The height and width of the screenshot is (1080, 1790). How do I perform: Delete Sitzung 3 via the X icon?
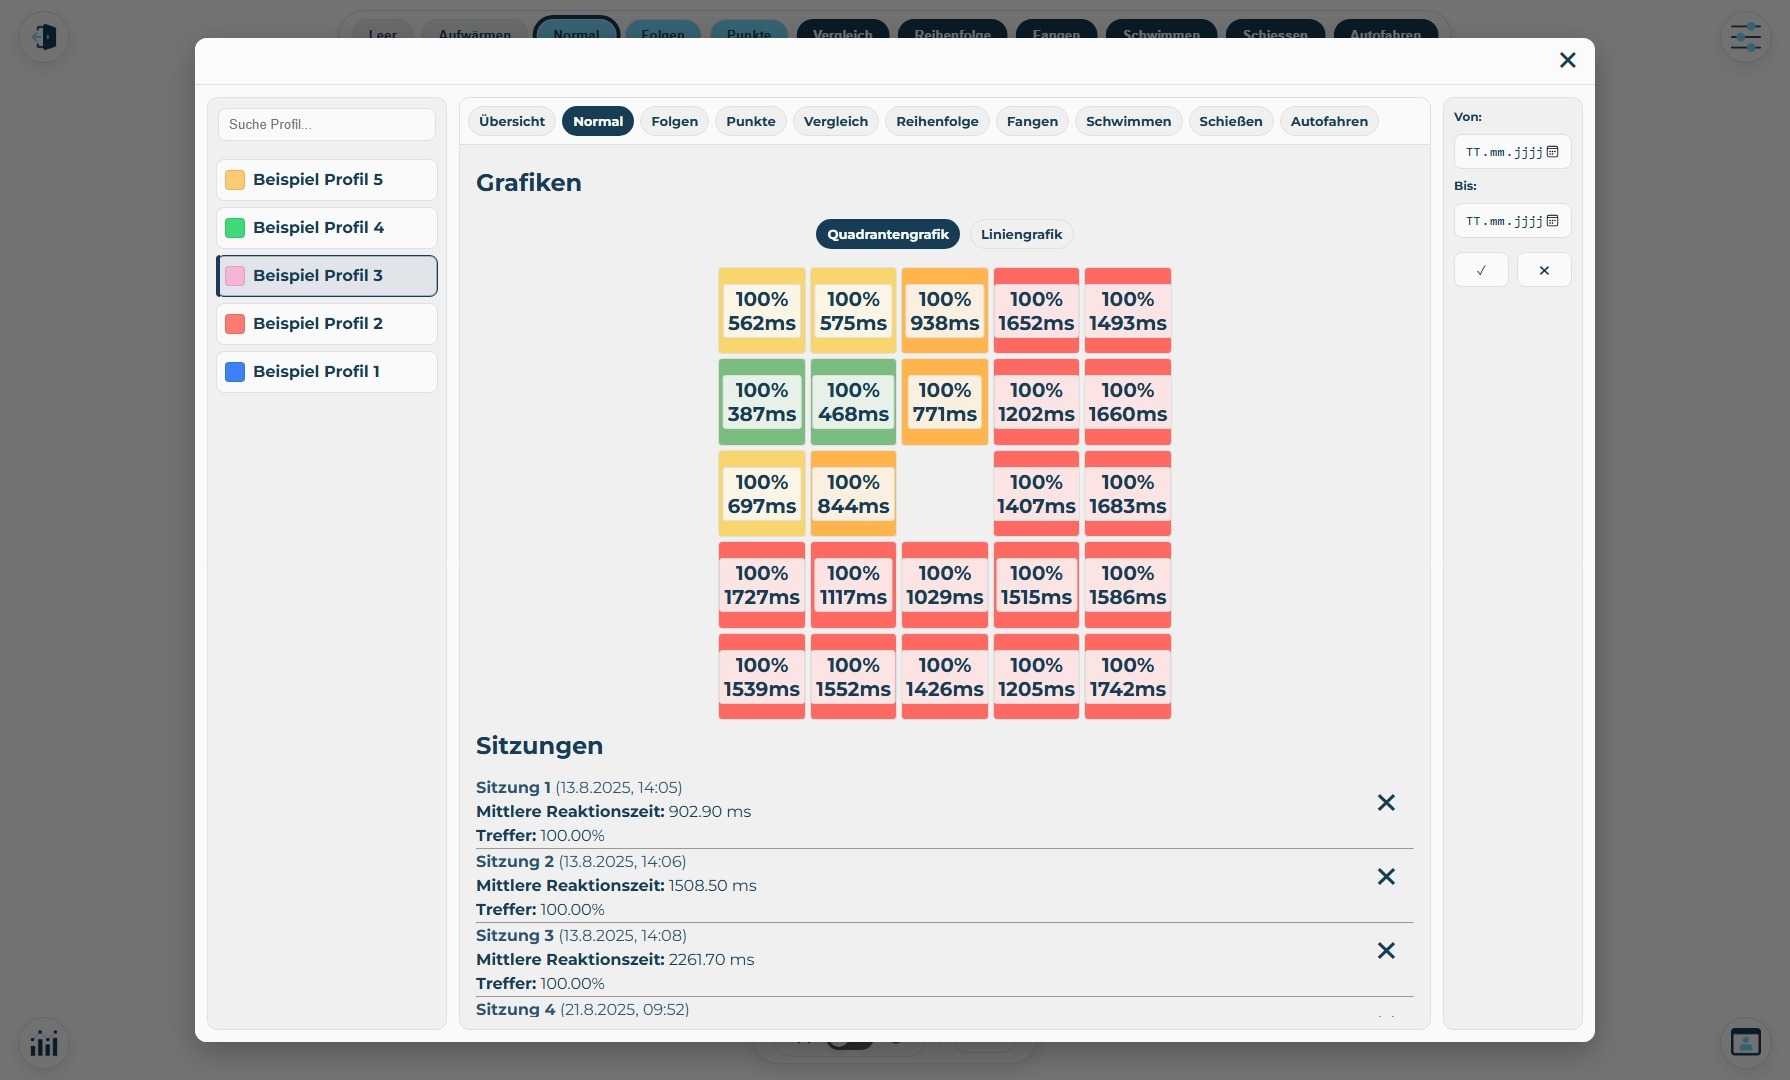point(1385,951)
